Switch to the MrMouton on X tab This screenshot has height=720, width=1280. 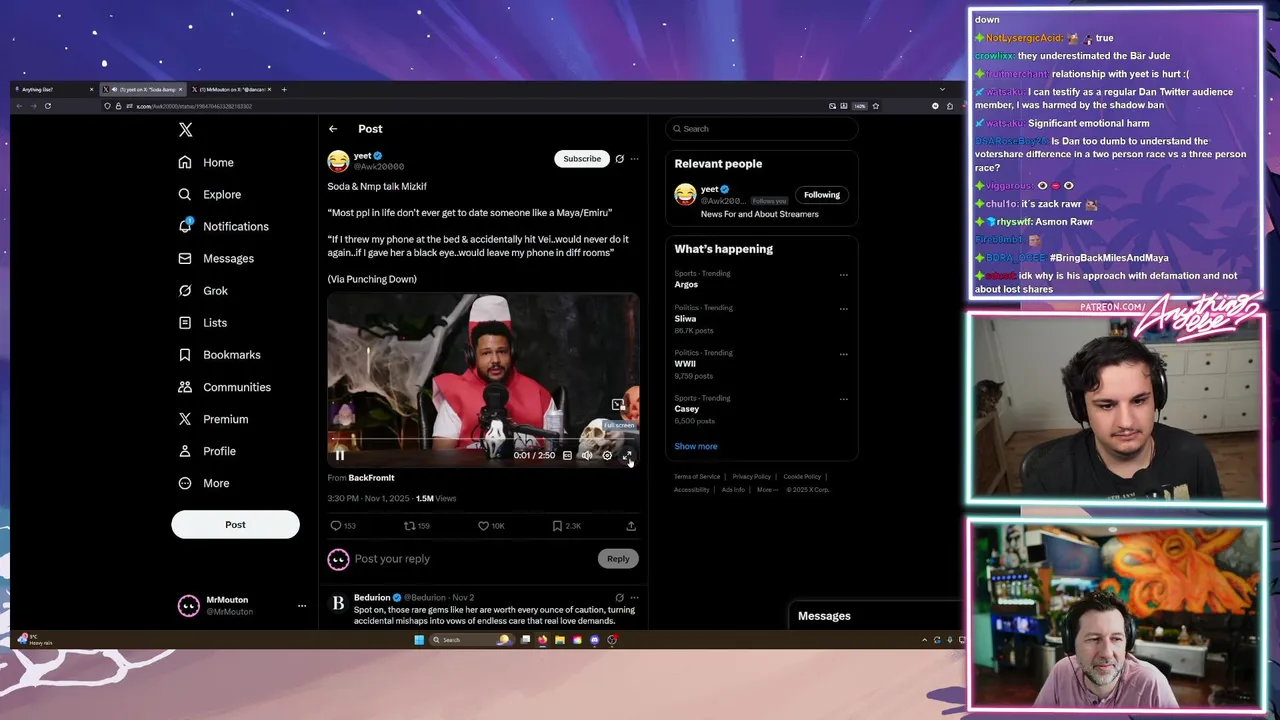coord(232,89)
